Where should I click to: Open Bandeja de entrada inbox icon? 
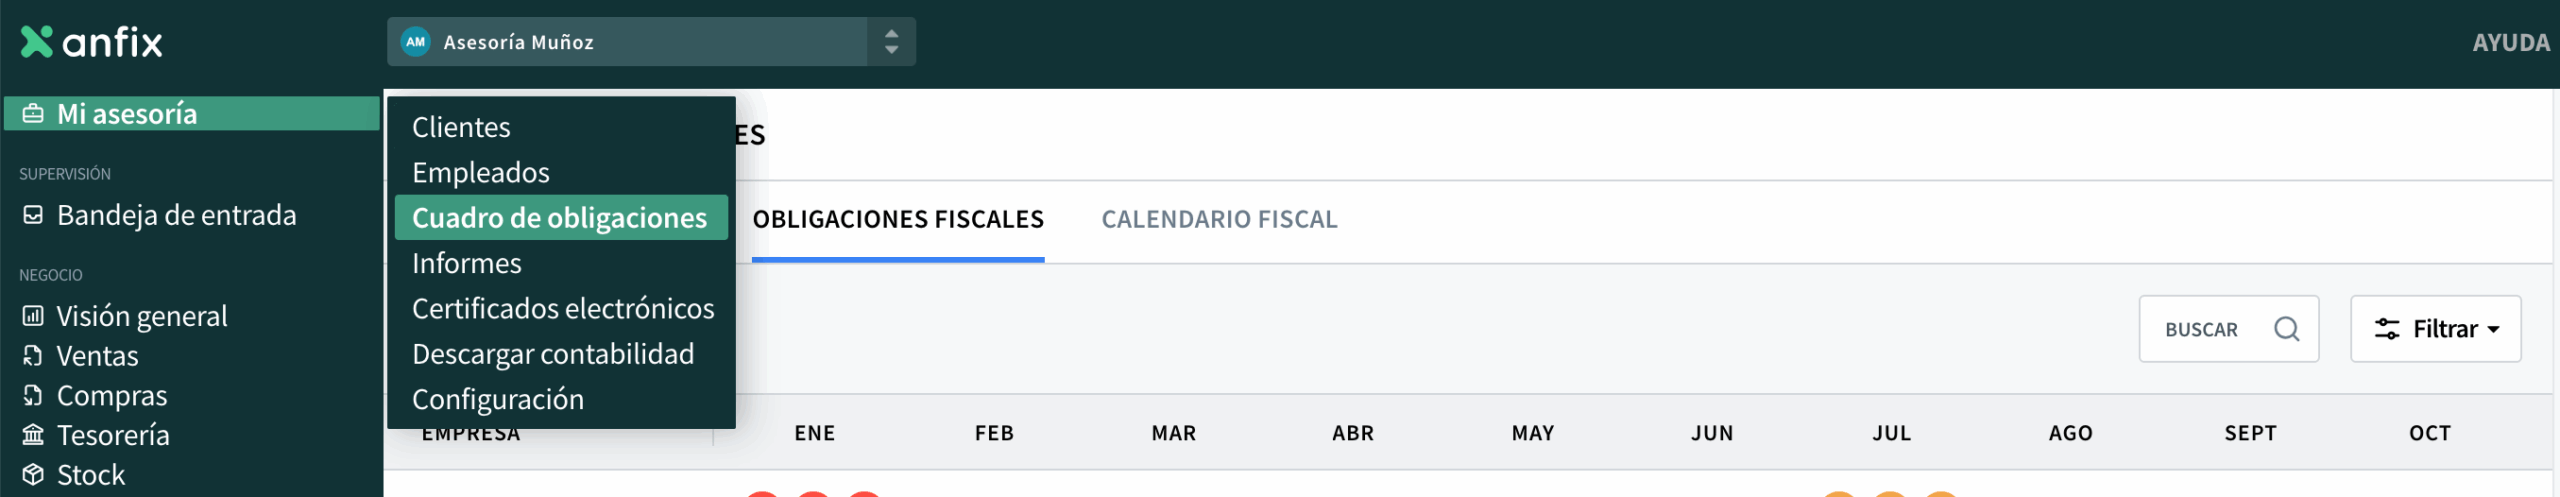click(33, 215)
